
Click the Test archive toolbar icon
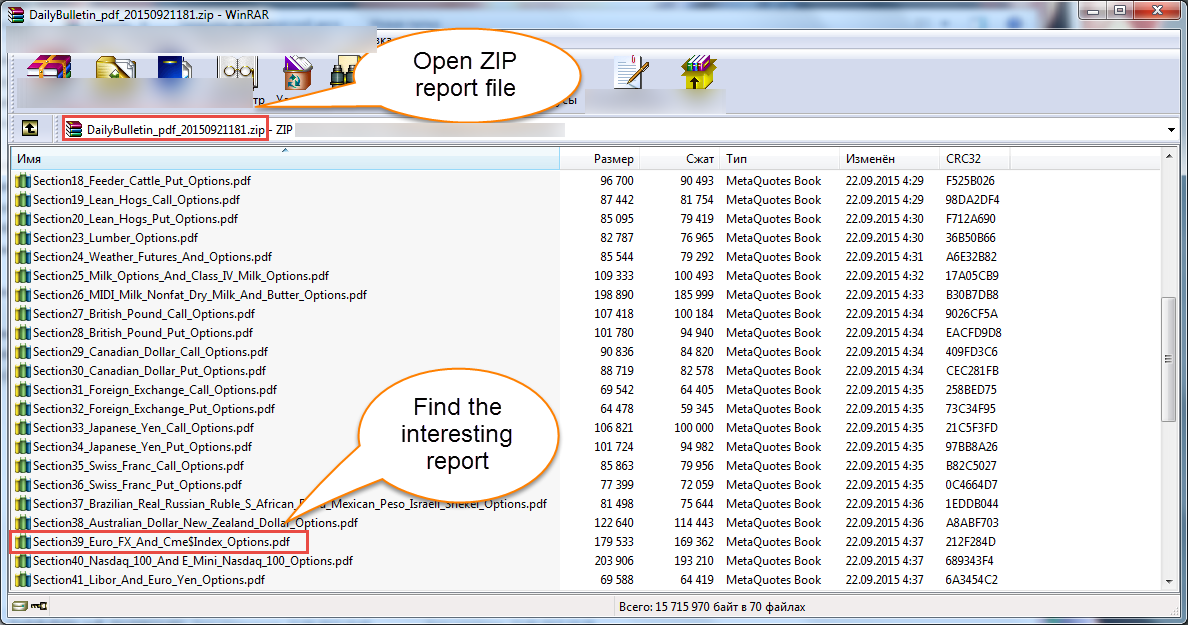pyautogui.click(x=174, y=68)
